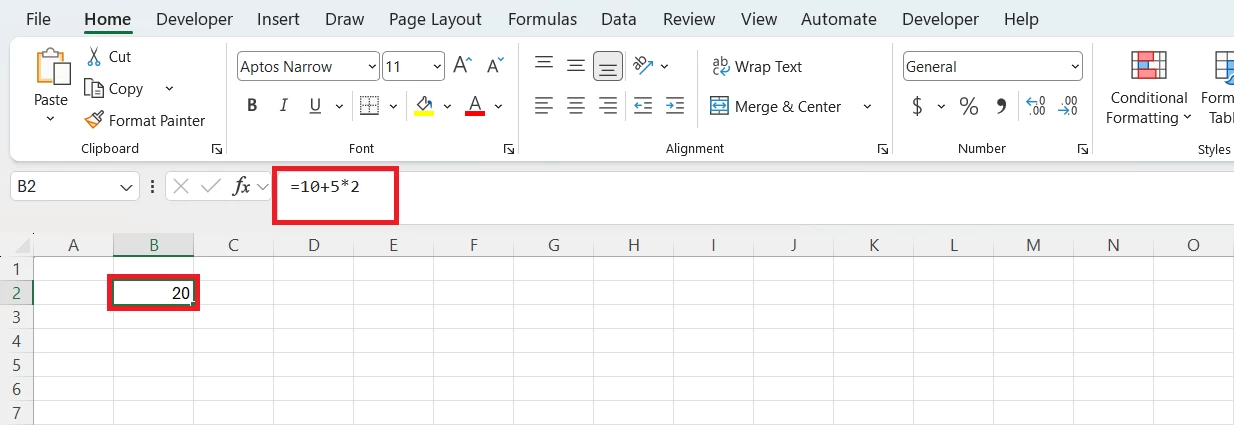This screenshot has width=1234, height=425.
Task: Open the Aptos Narrow font list
Action: pos(373,67)
